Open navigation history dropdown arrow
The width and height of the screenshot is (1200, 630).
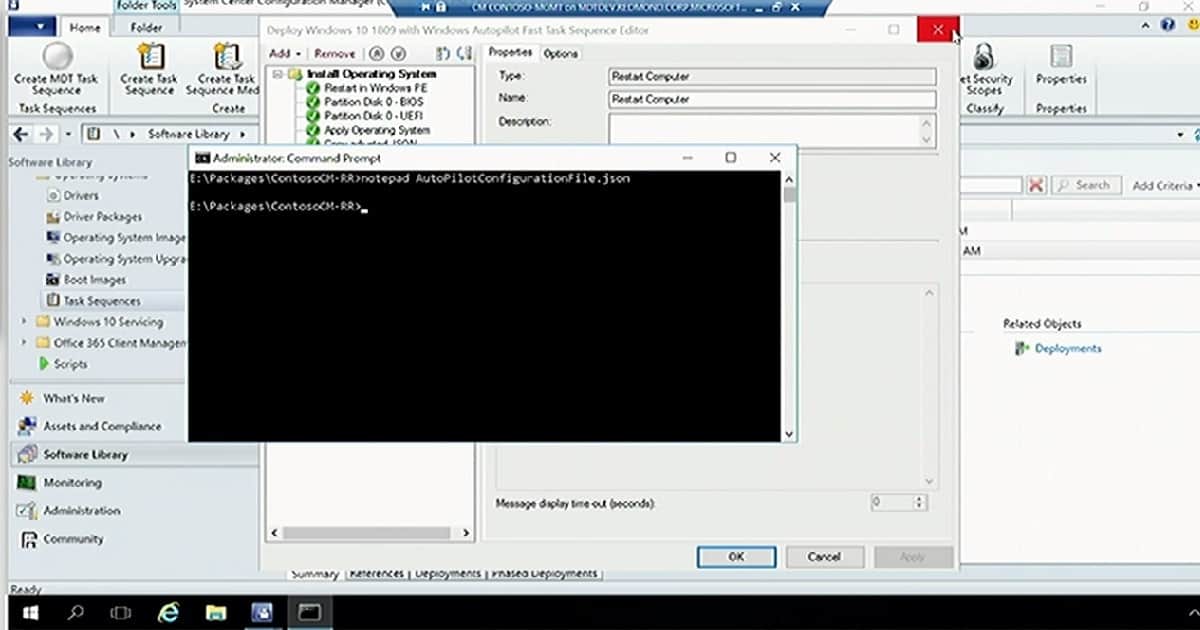[68, 134]
